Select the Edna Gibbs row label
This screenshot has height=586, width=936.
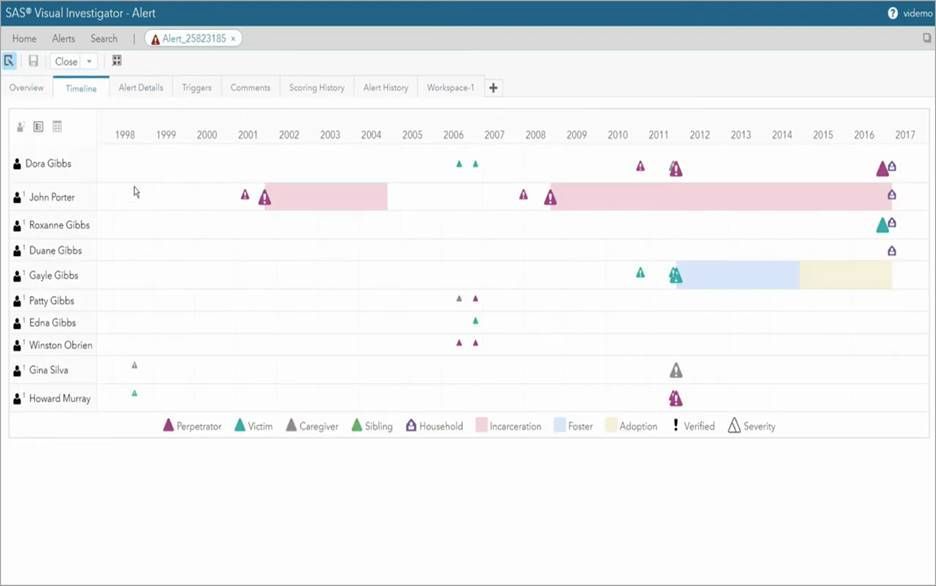53,323
